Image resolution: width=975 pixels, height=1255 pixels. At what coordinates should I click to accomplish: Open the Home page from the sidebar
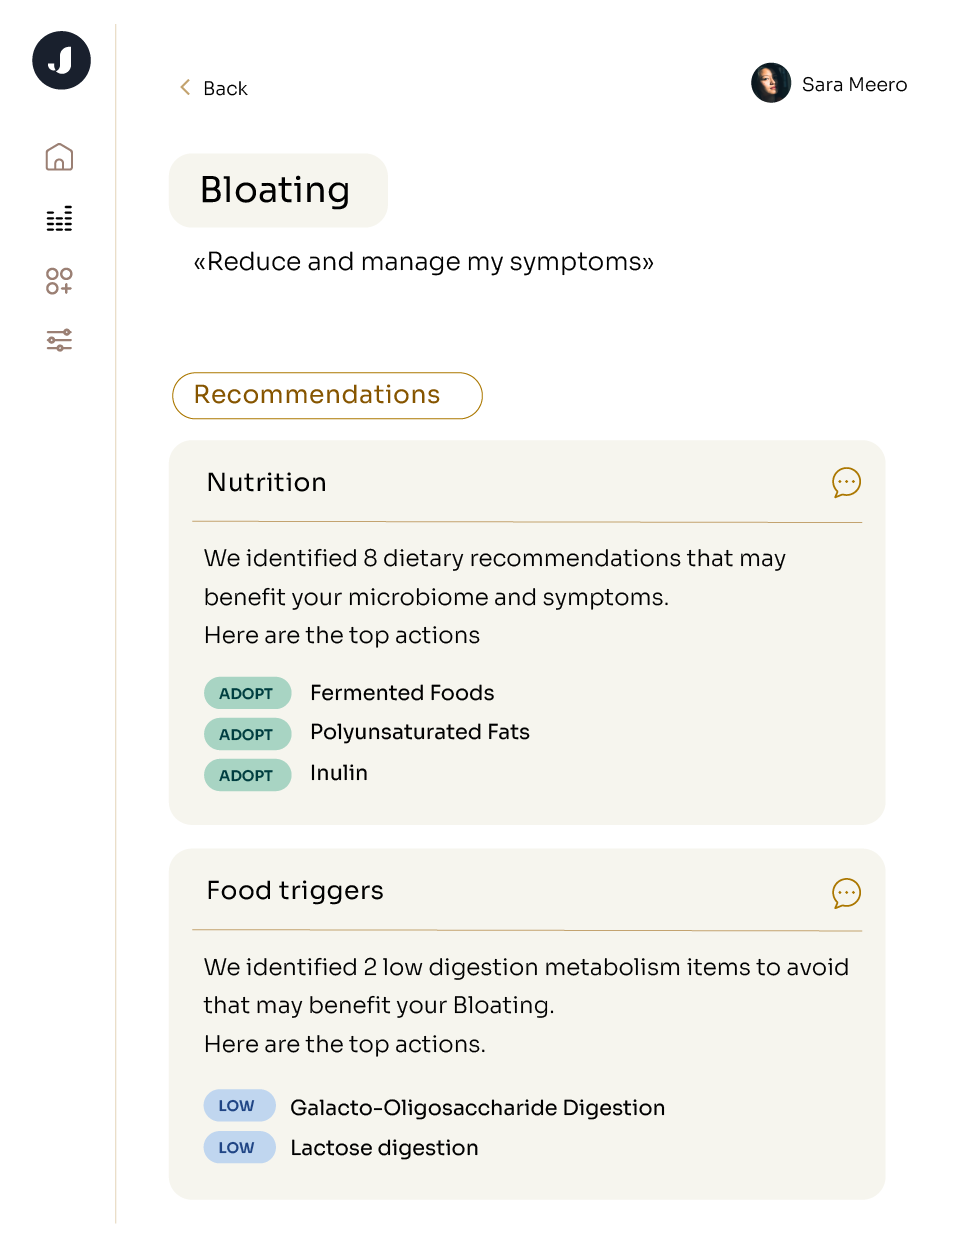click(59, 157)
